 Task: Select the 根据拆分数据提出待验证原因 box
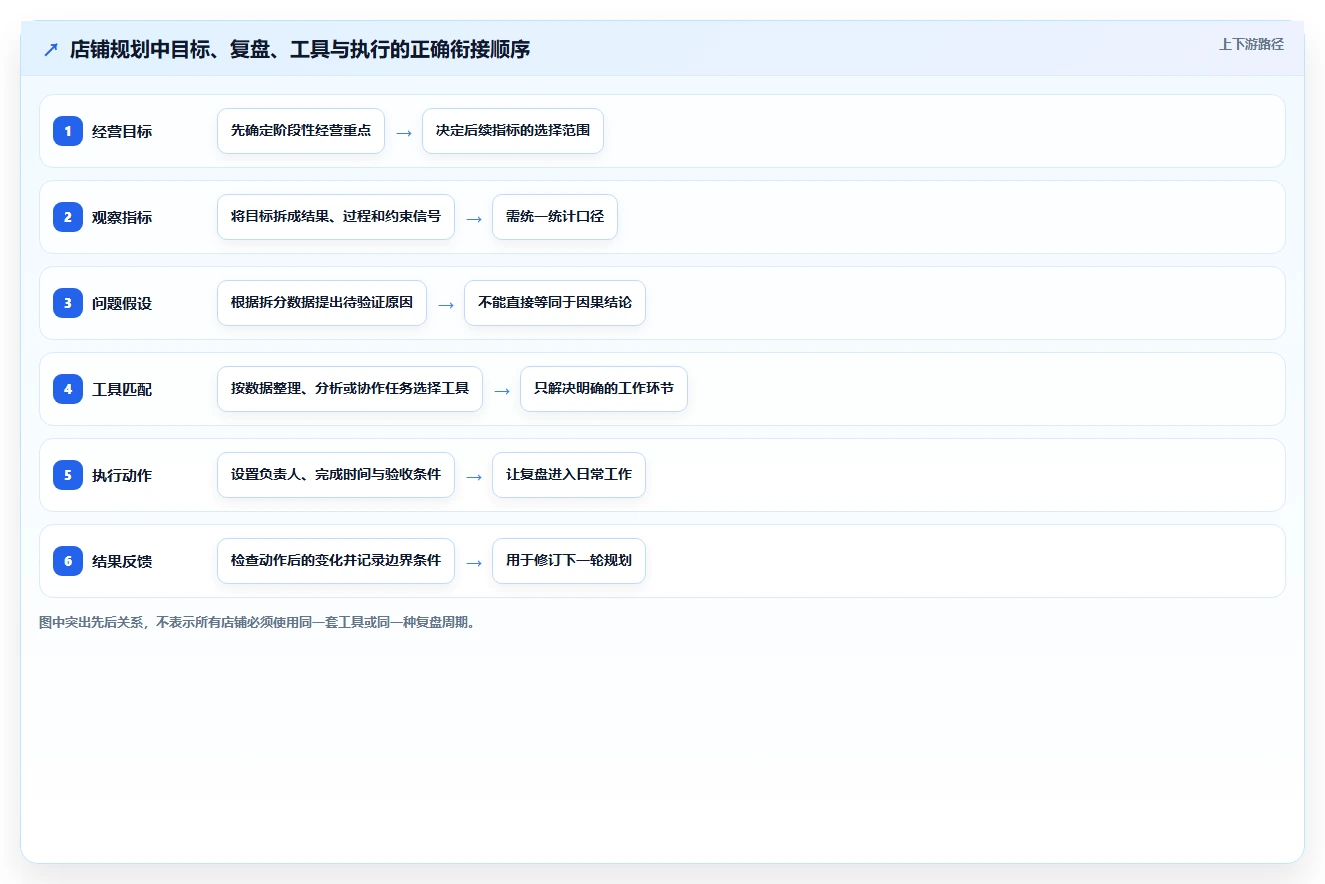point(322,303)
